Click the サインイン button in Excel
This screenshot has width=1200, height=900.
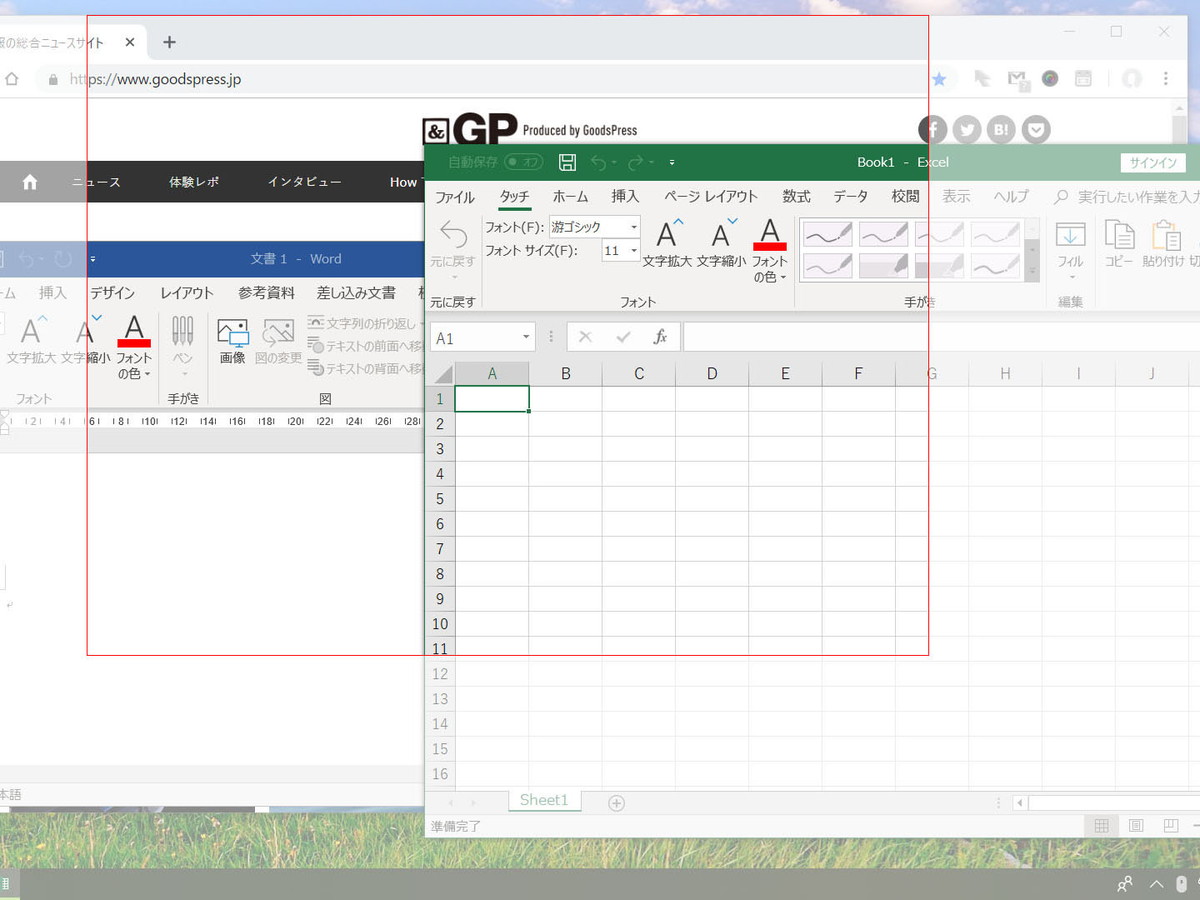point(1153,163)
